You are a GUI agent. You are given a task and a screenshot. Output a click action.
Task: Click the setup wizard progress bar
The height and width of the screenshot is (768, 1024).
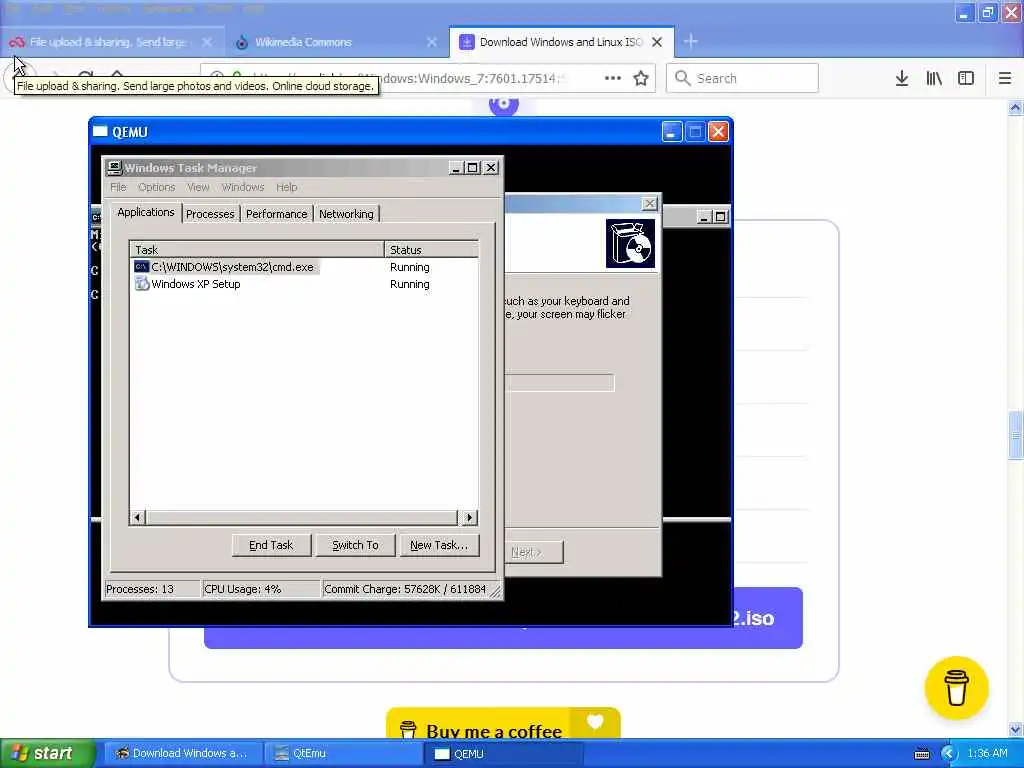[x=560, y=383]
